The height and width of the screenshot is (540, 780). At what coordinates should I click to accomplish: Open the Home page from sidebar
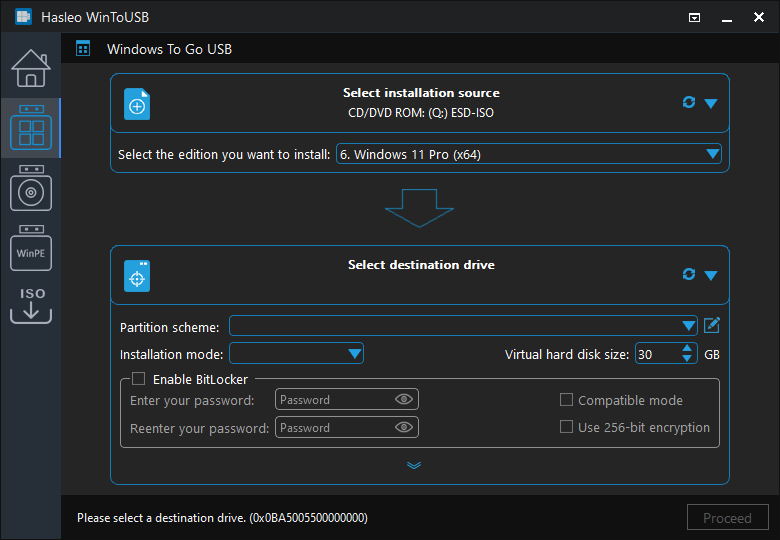[x=31, y=68]
